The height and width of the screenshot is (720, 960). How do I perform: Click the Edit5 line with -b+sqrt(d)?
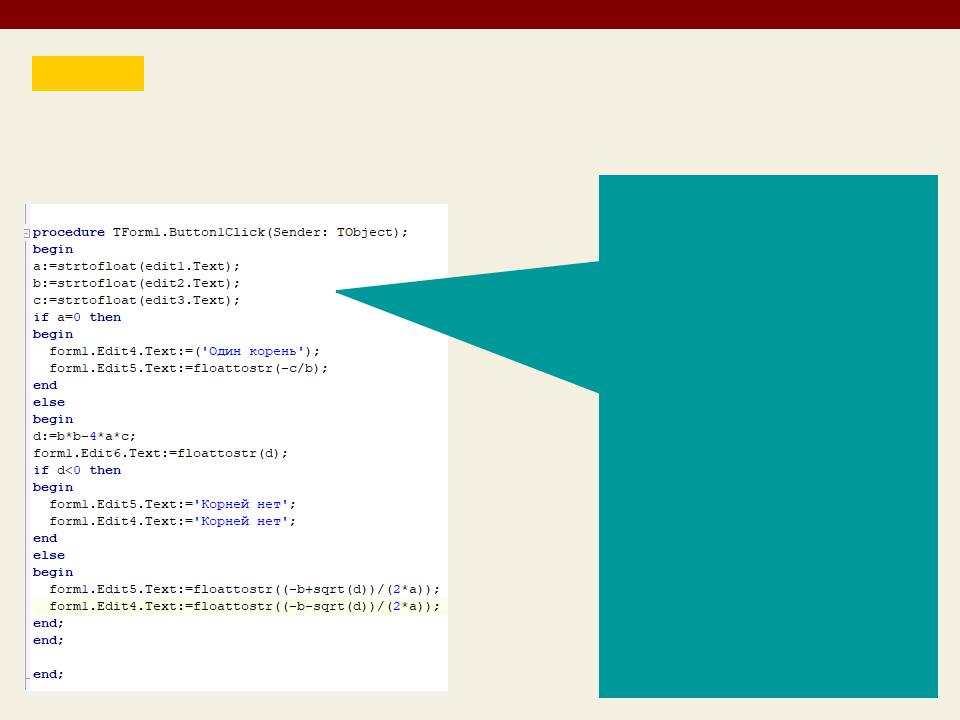244,590
